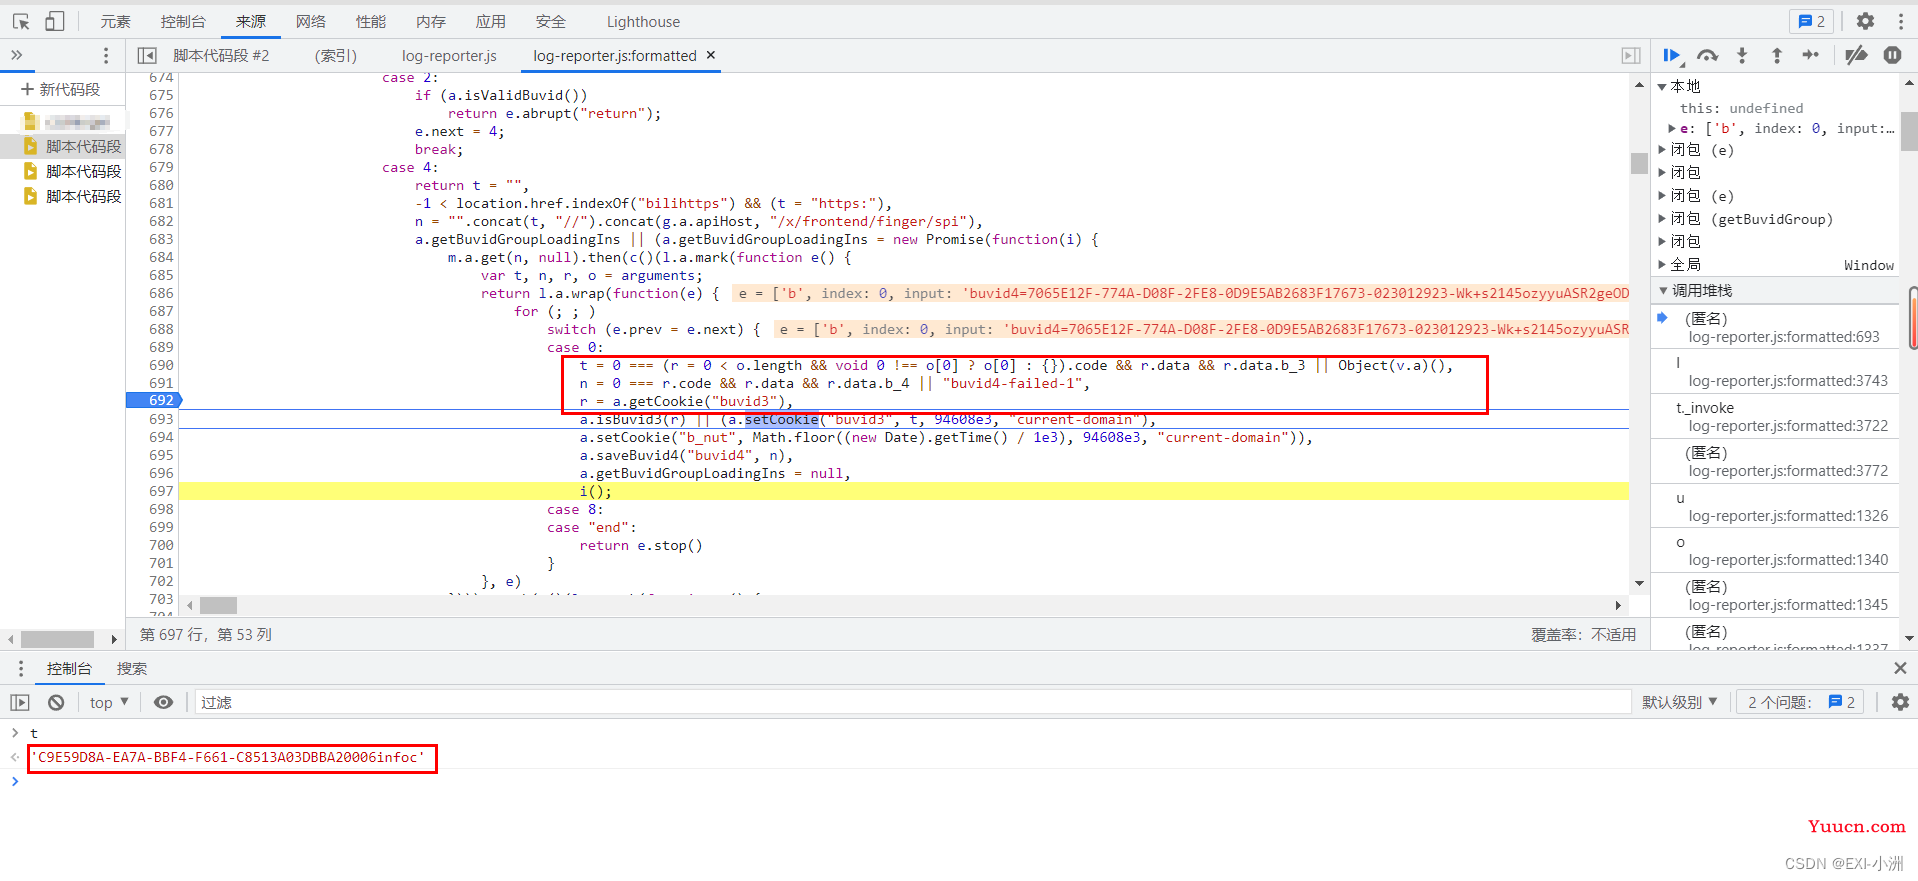This screenshot has width=1918, height=881.
Task: Open the Lighthouse panel tab
Action: (643, 21)
